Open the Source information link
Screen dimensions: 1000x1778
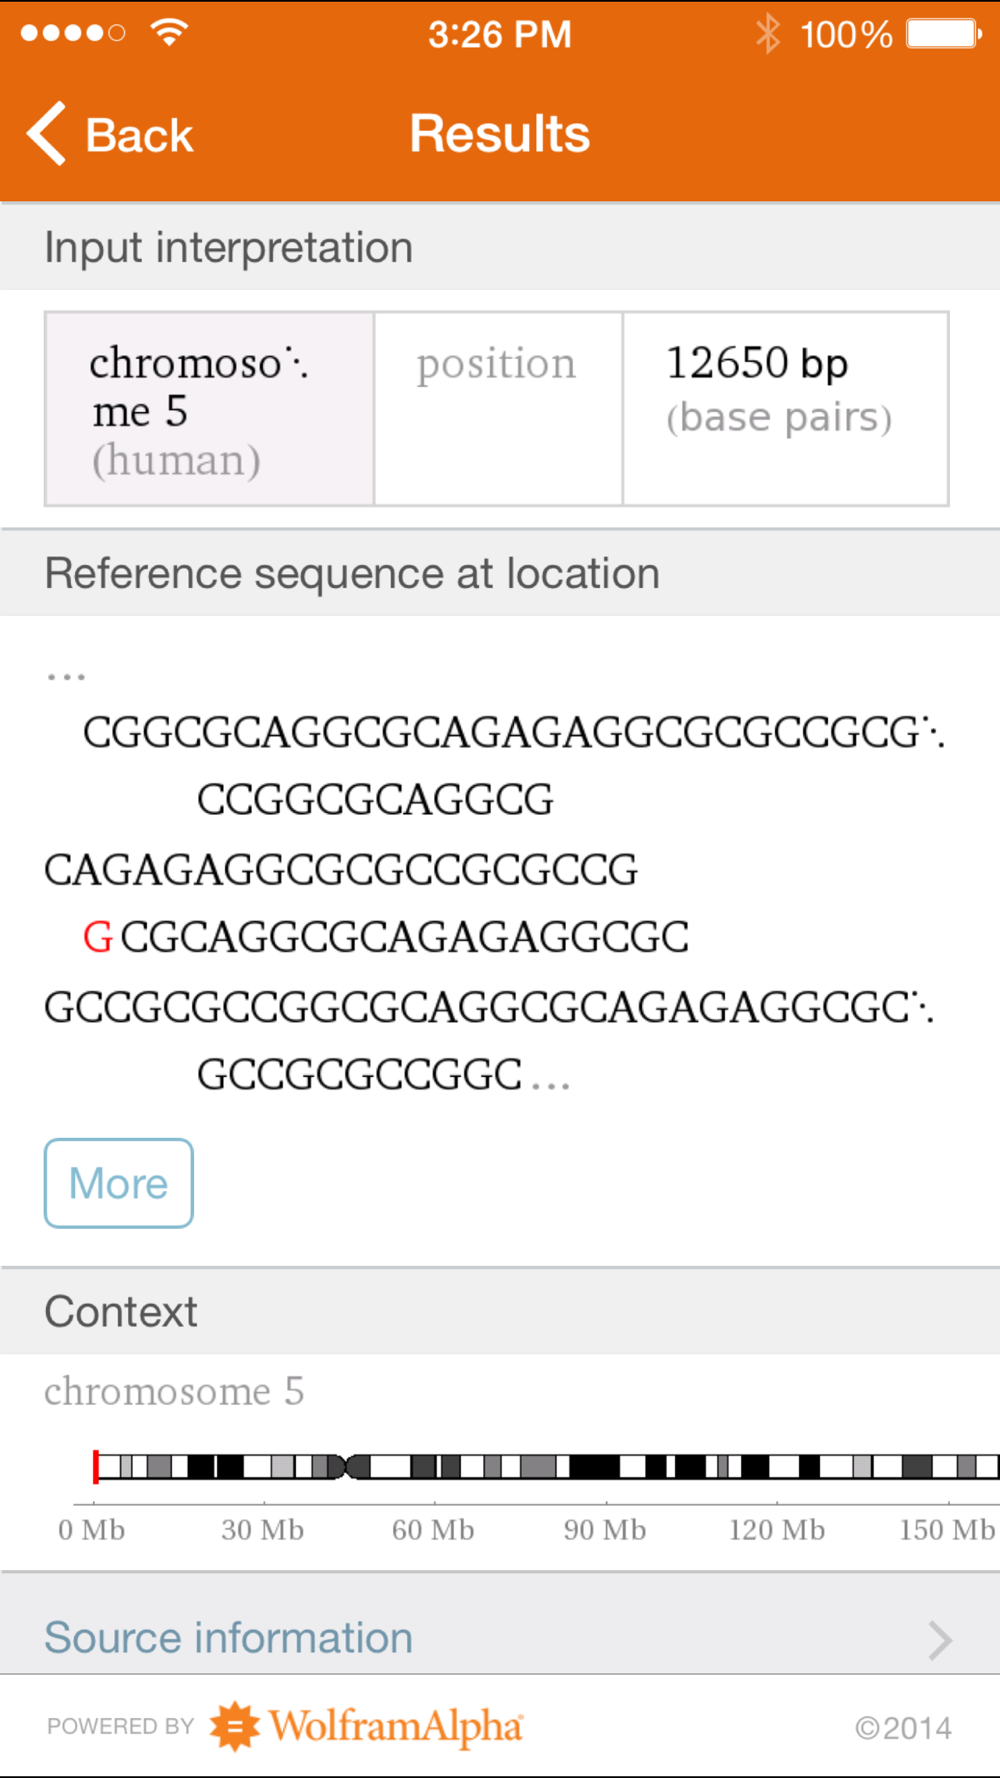click(x=229, y=1638)
